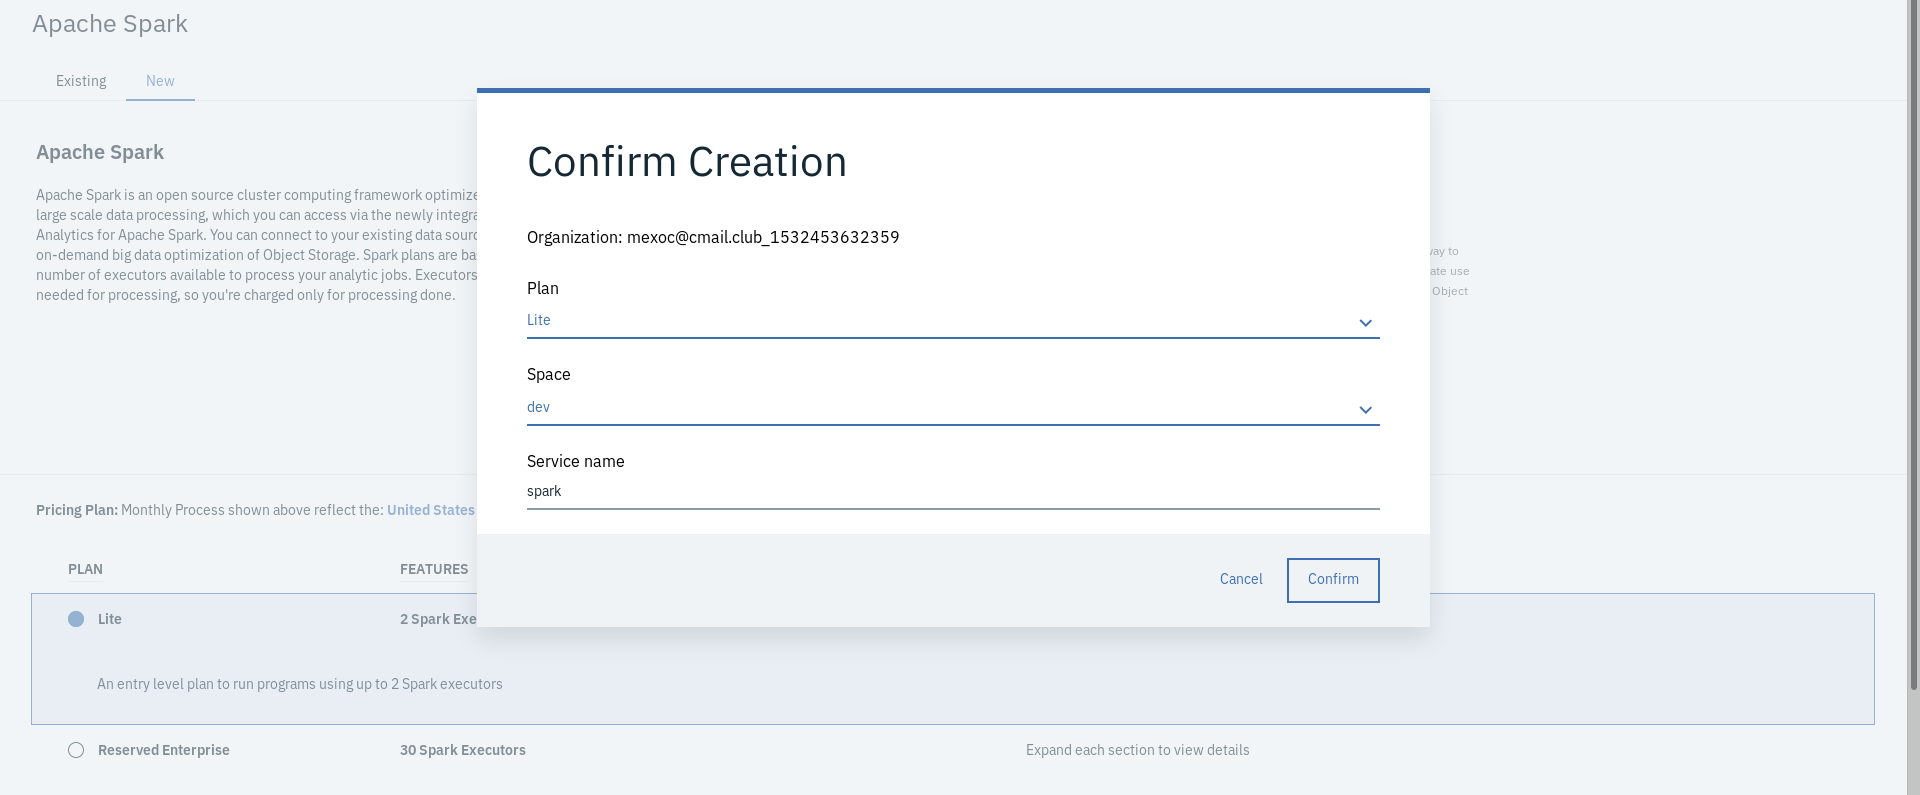Click the FEATURES column header
The image size is (1920, 795).
[434, 569]
